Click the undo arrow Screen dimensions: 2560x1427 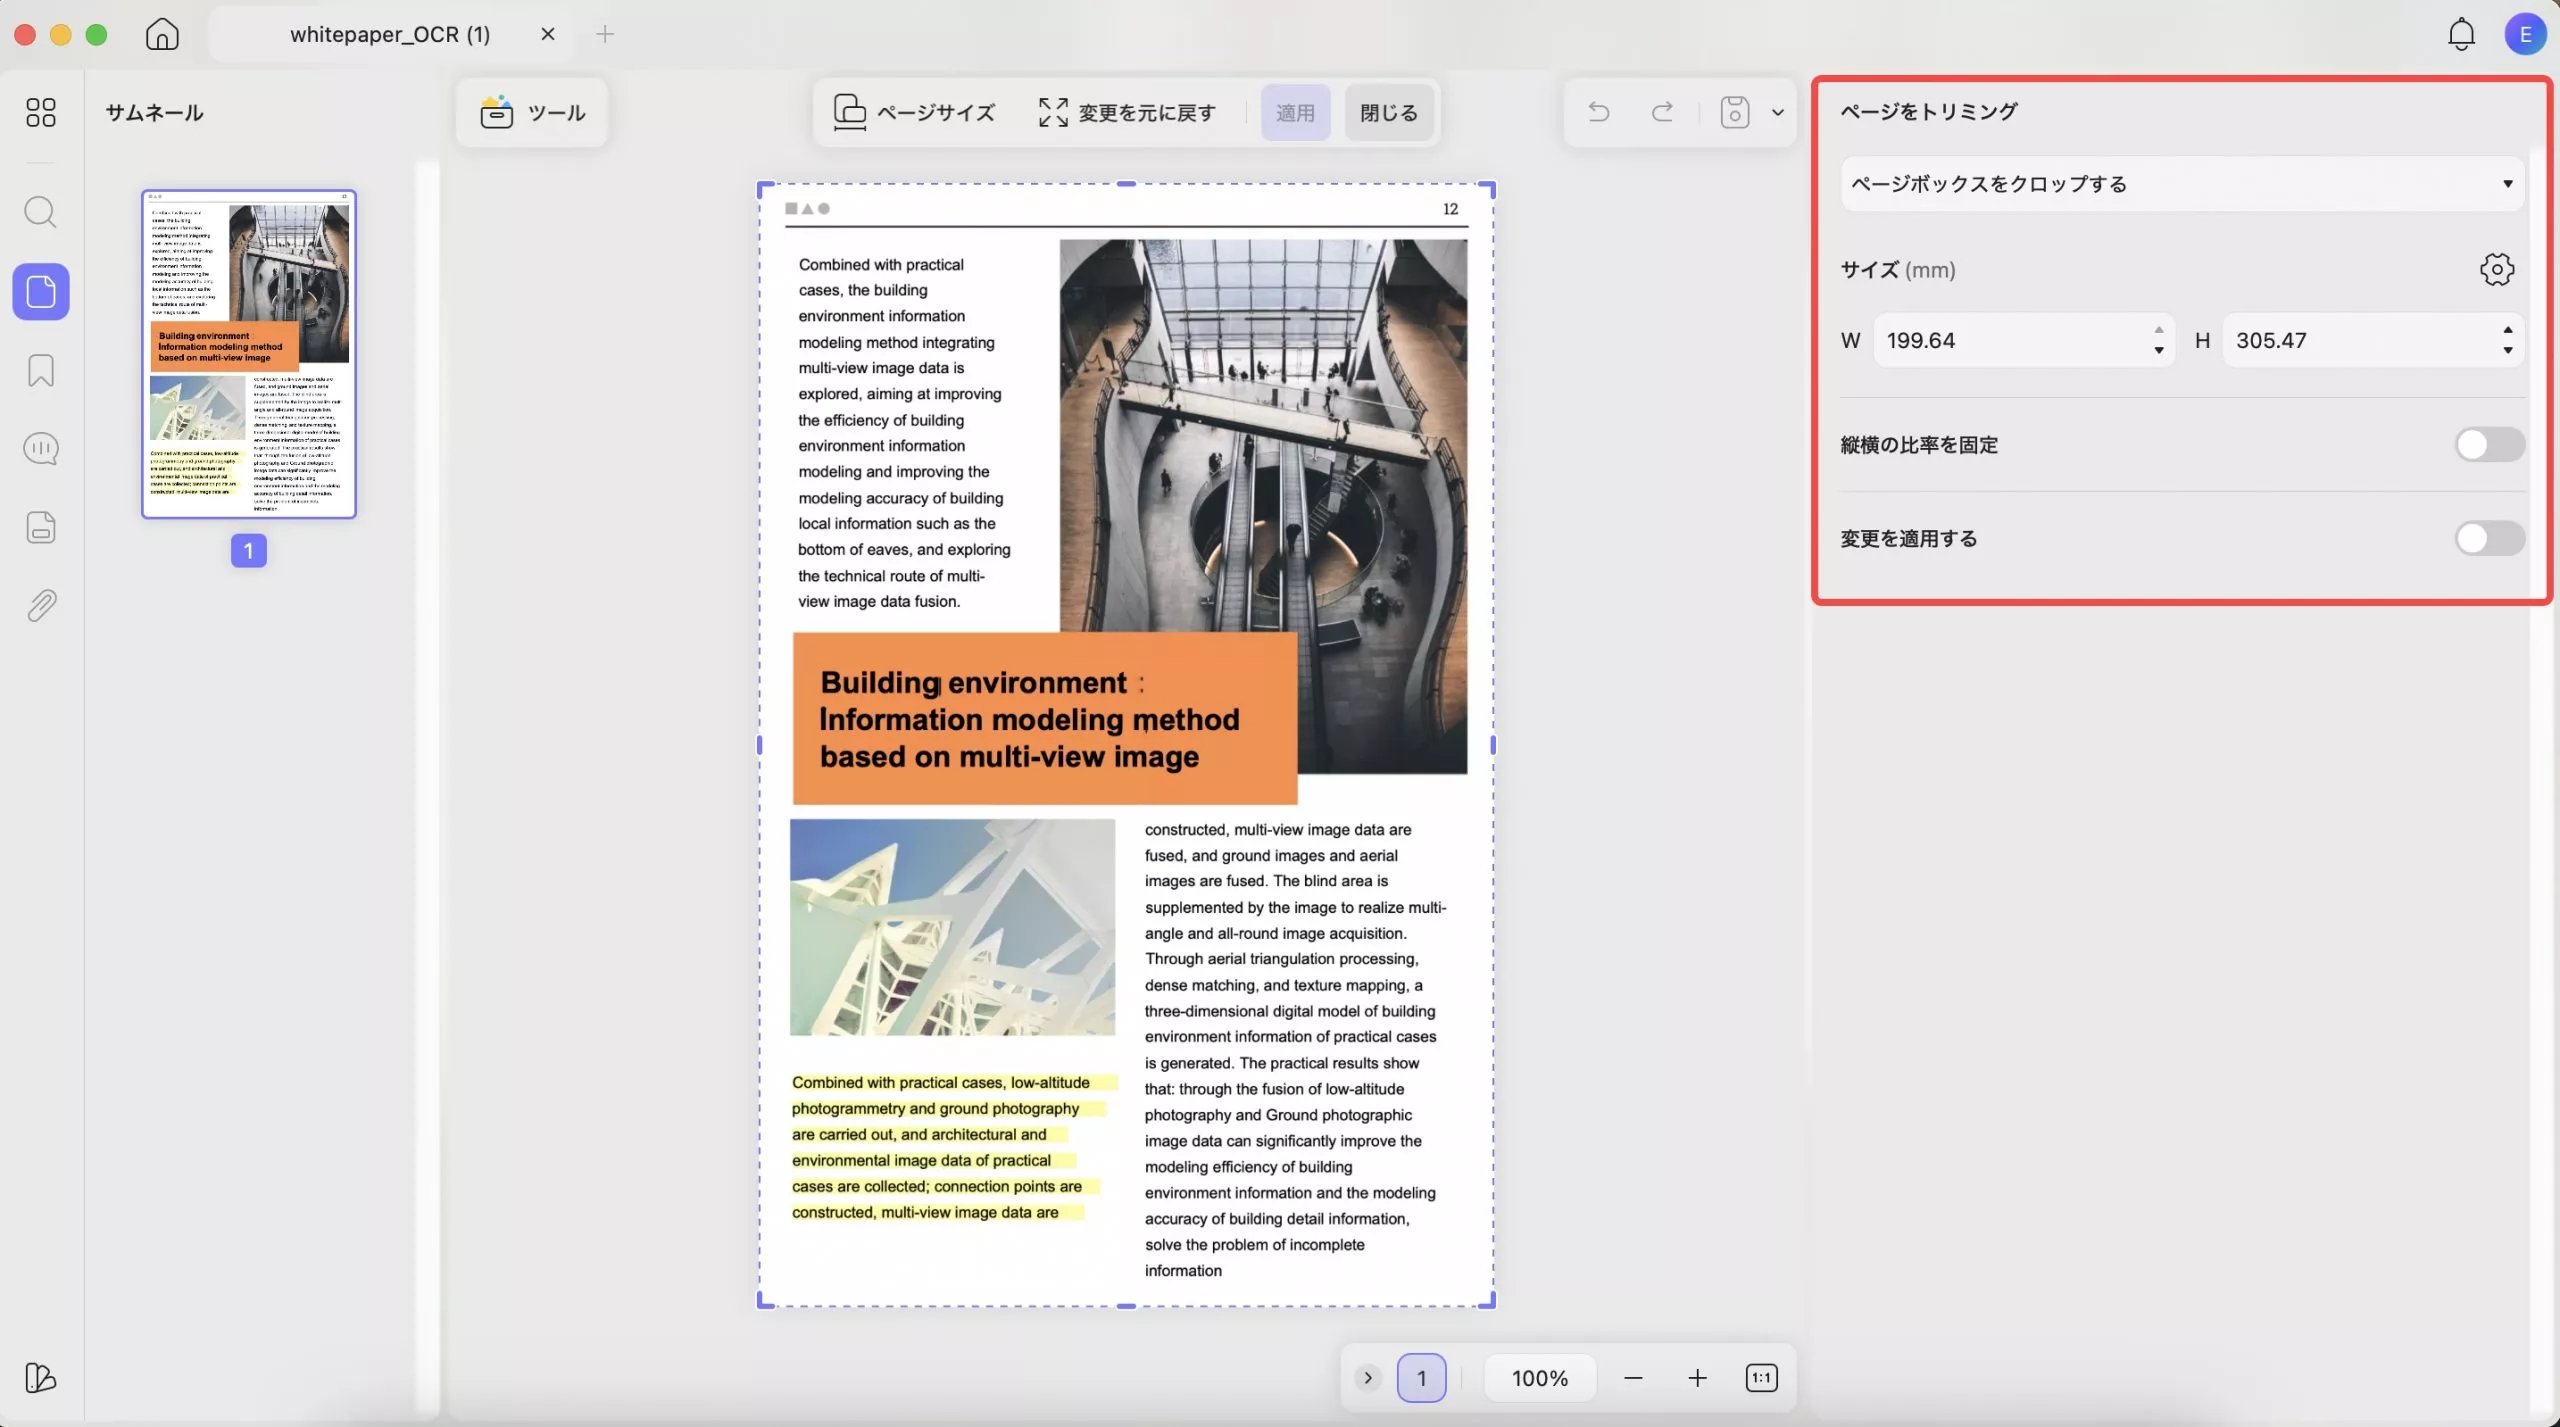pos(1598,112)
